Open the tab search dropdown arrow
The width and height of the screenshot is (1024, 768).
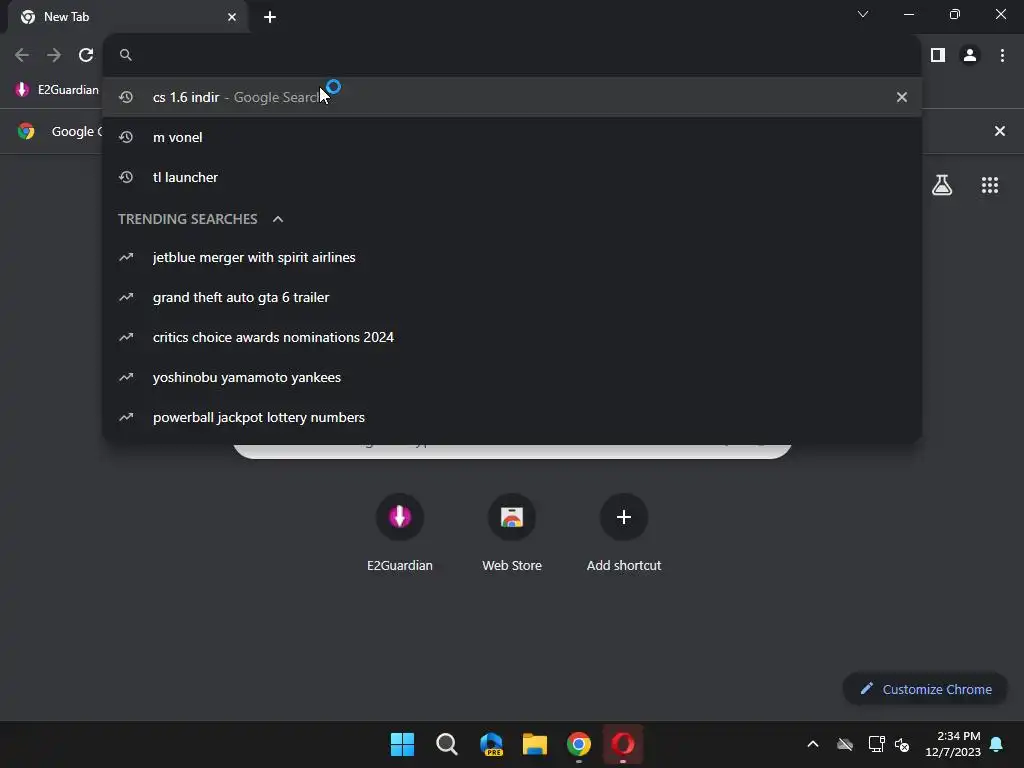[863, 14]
